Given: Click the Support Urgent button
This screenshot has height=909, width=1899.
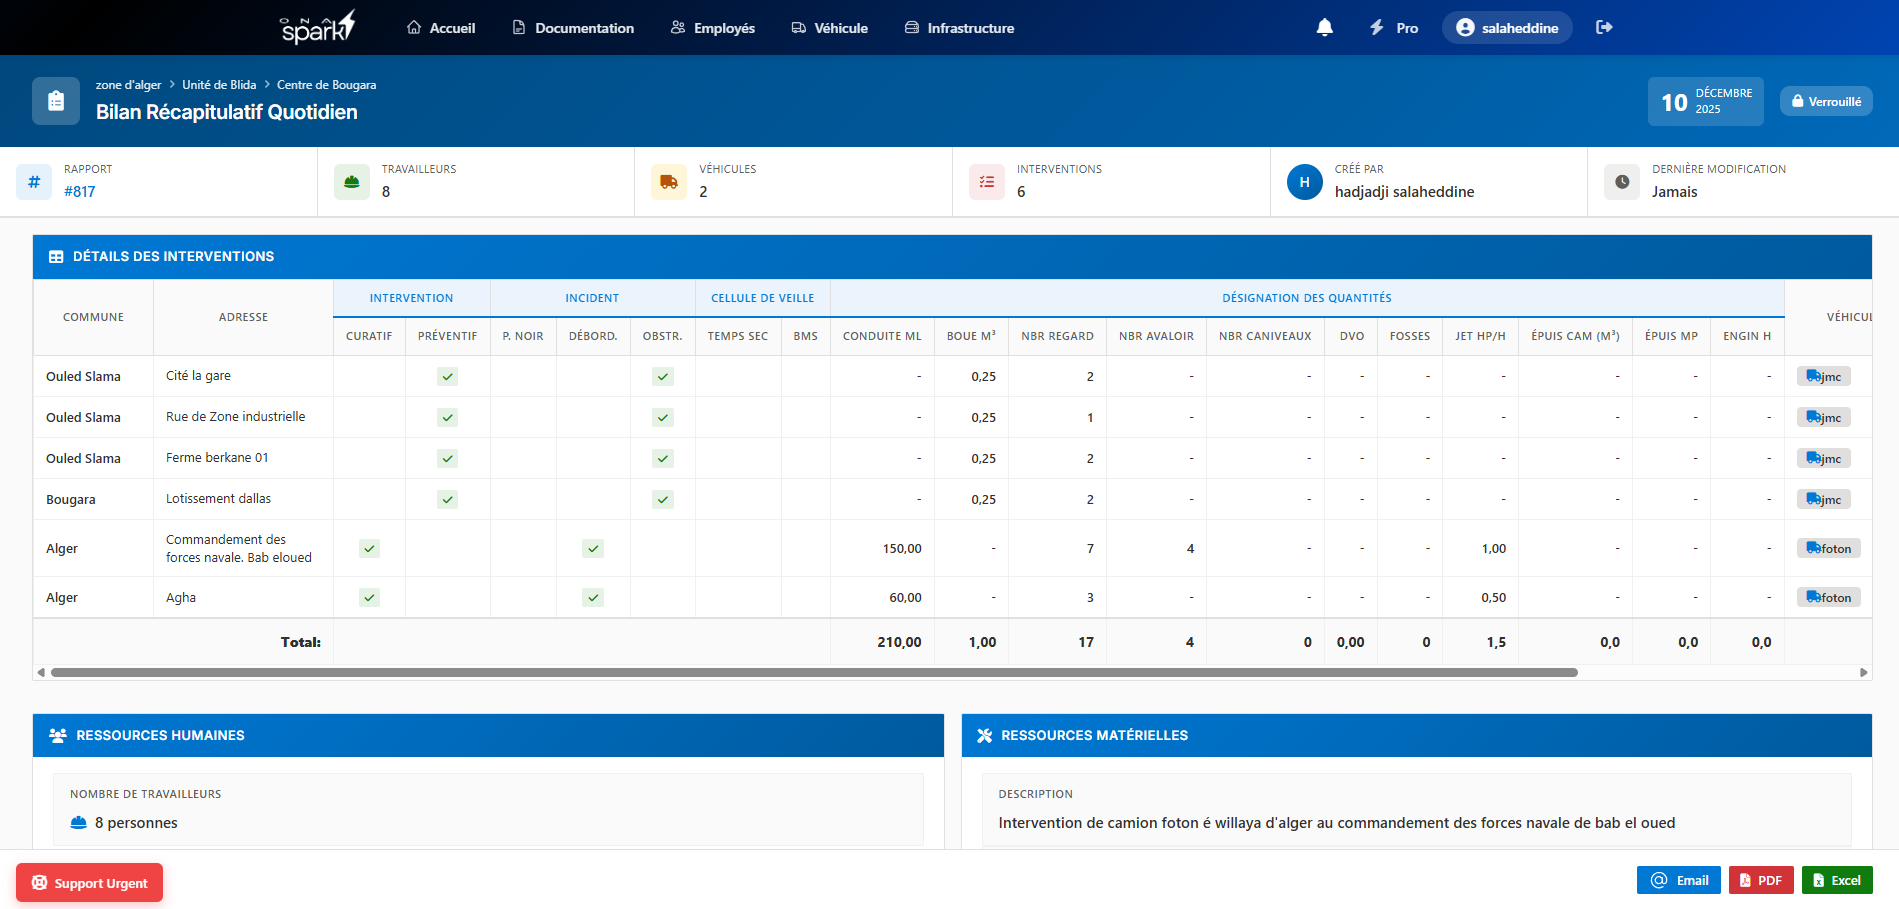Looking at the screenshot, I should (89, 883).
